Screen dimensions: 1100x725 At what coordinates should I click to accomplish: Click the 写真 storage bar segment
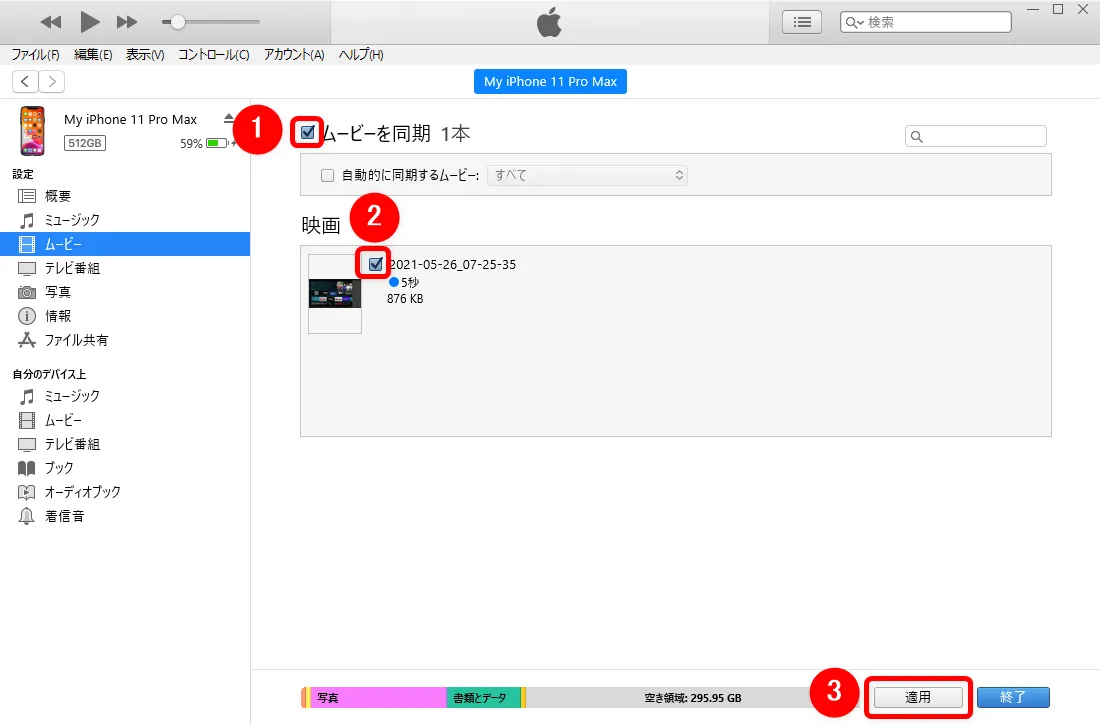[377, 698]
